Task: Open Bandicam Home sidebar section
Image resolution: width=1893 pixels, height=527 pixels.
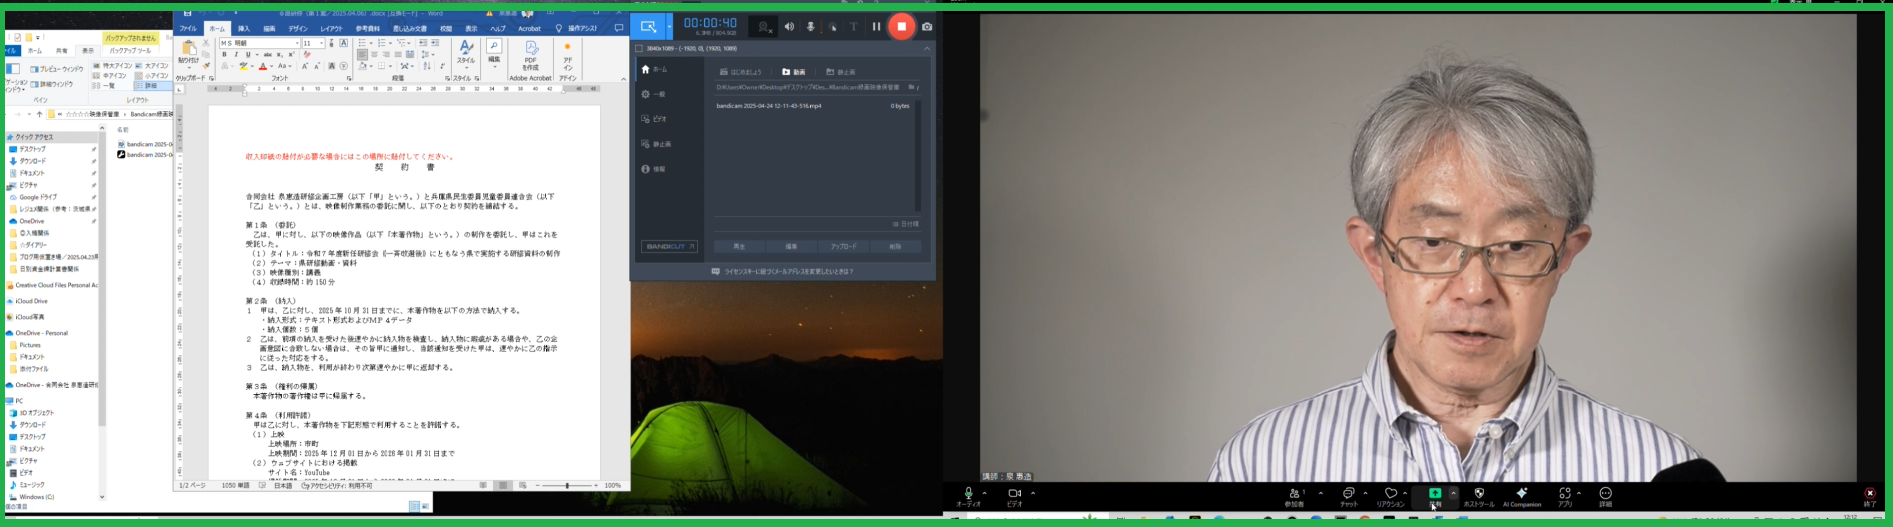Action: [x=656, y=69]
